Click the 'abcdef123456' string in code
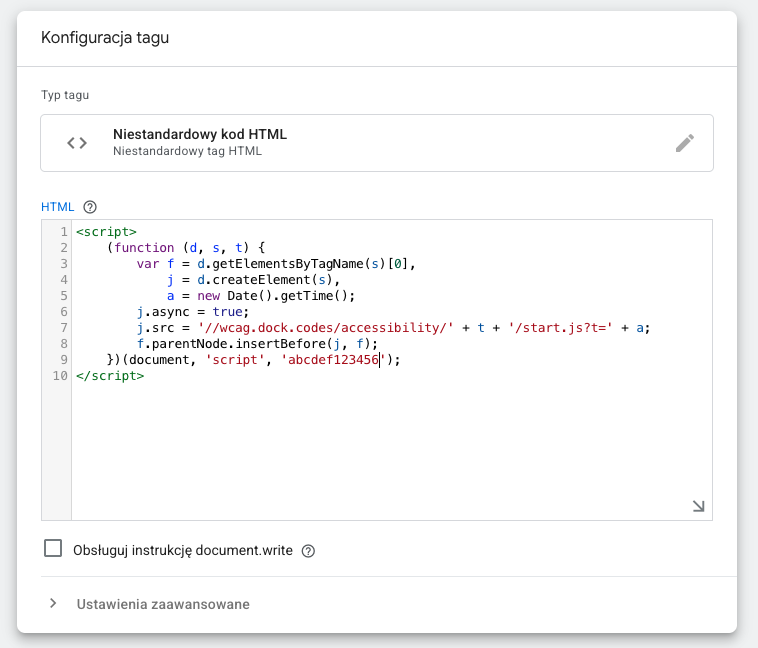The height and width of the screenshot is (648, 758). [333, 360]
